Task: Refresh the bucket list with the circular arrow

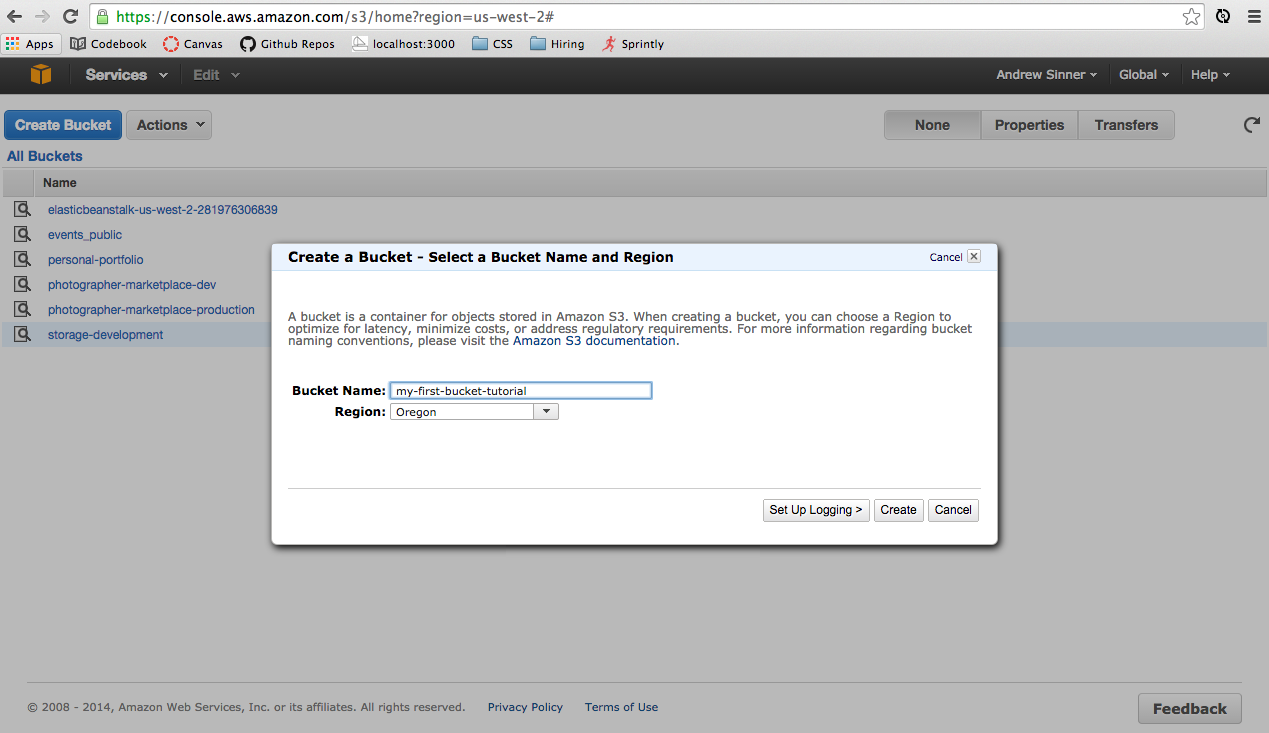Action: (x=1251, y=125)
